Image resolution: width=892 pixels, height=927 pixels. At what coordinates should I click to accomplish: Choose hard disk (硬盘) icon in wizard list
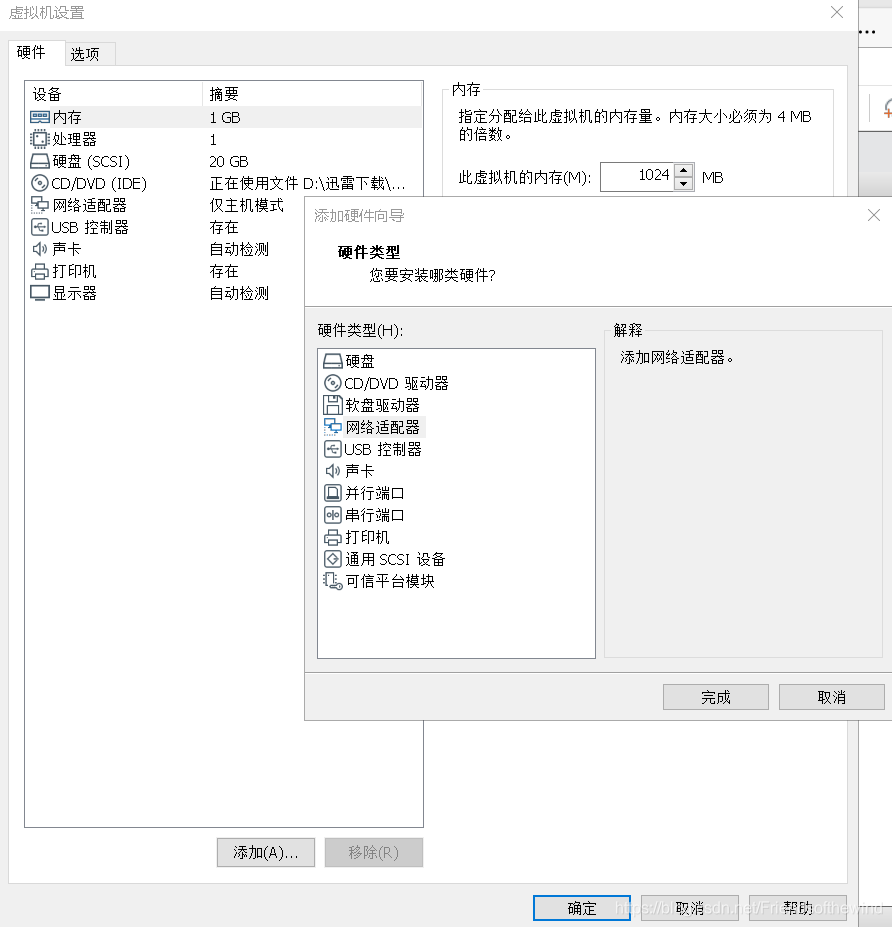click(x=333, y=361)
